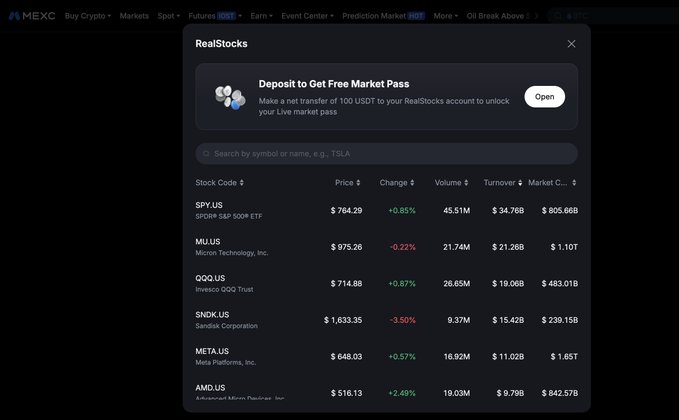Click the SNDK.US change -3.50%

click(x=402, y=320)
